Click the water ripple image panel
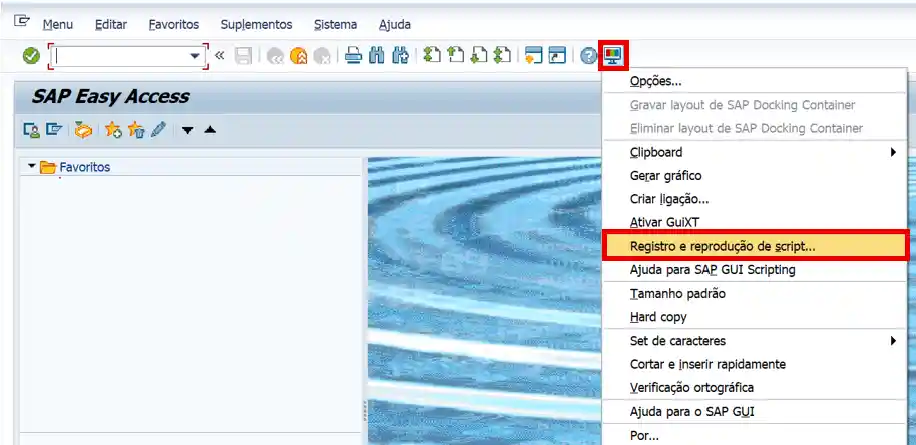Screen dimensions: 916x445 485,301
